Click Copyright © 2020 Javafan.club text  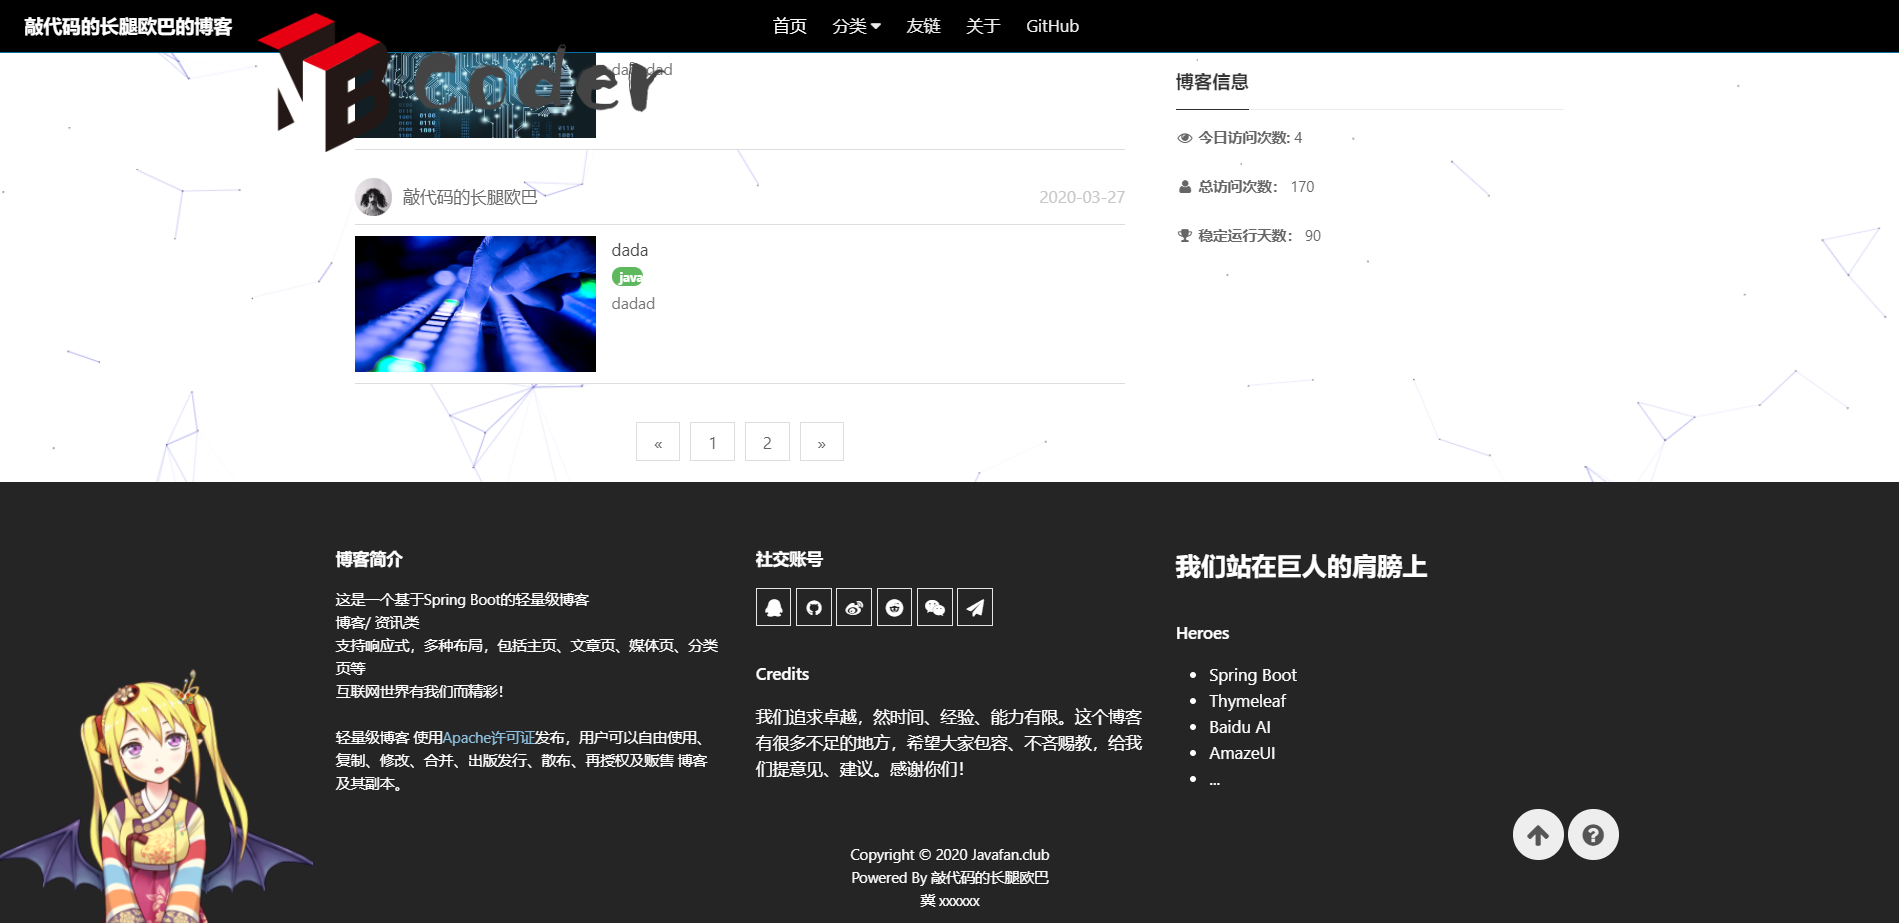point(950,855)
